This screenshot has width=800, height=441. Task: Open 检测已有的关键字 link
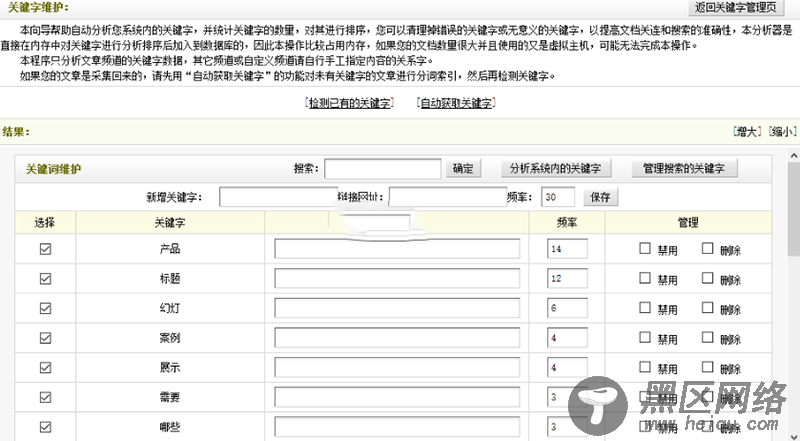(349, 103)
